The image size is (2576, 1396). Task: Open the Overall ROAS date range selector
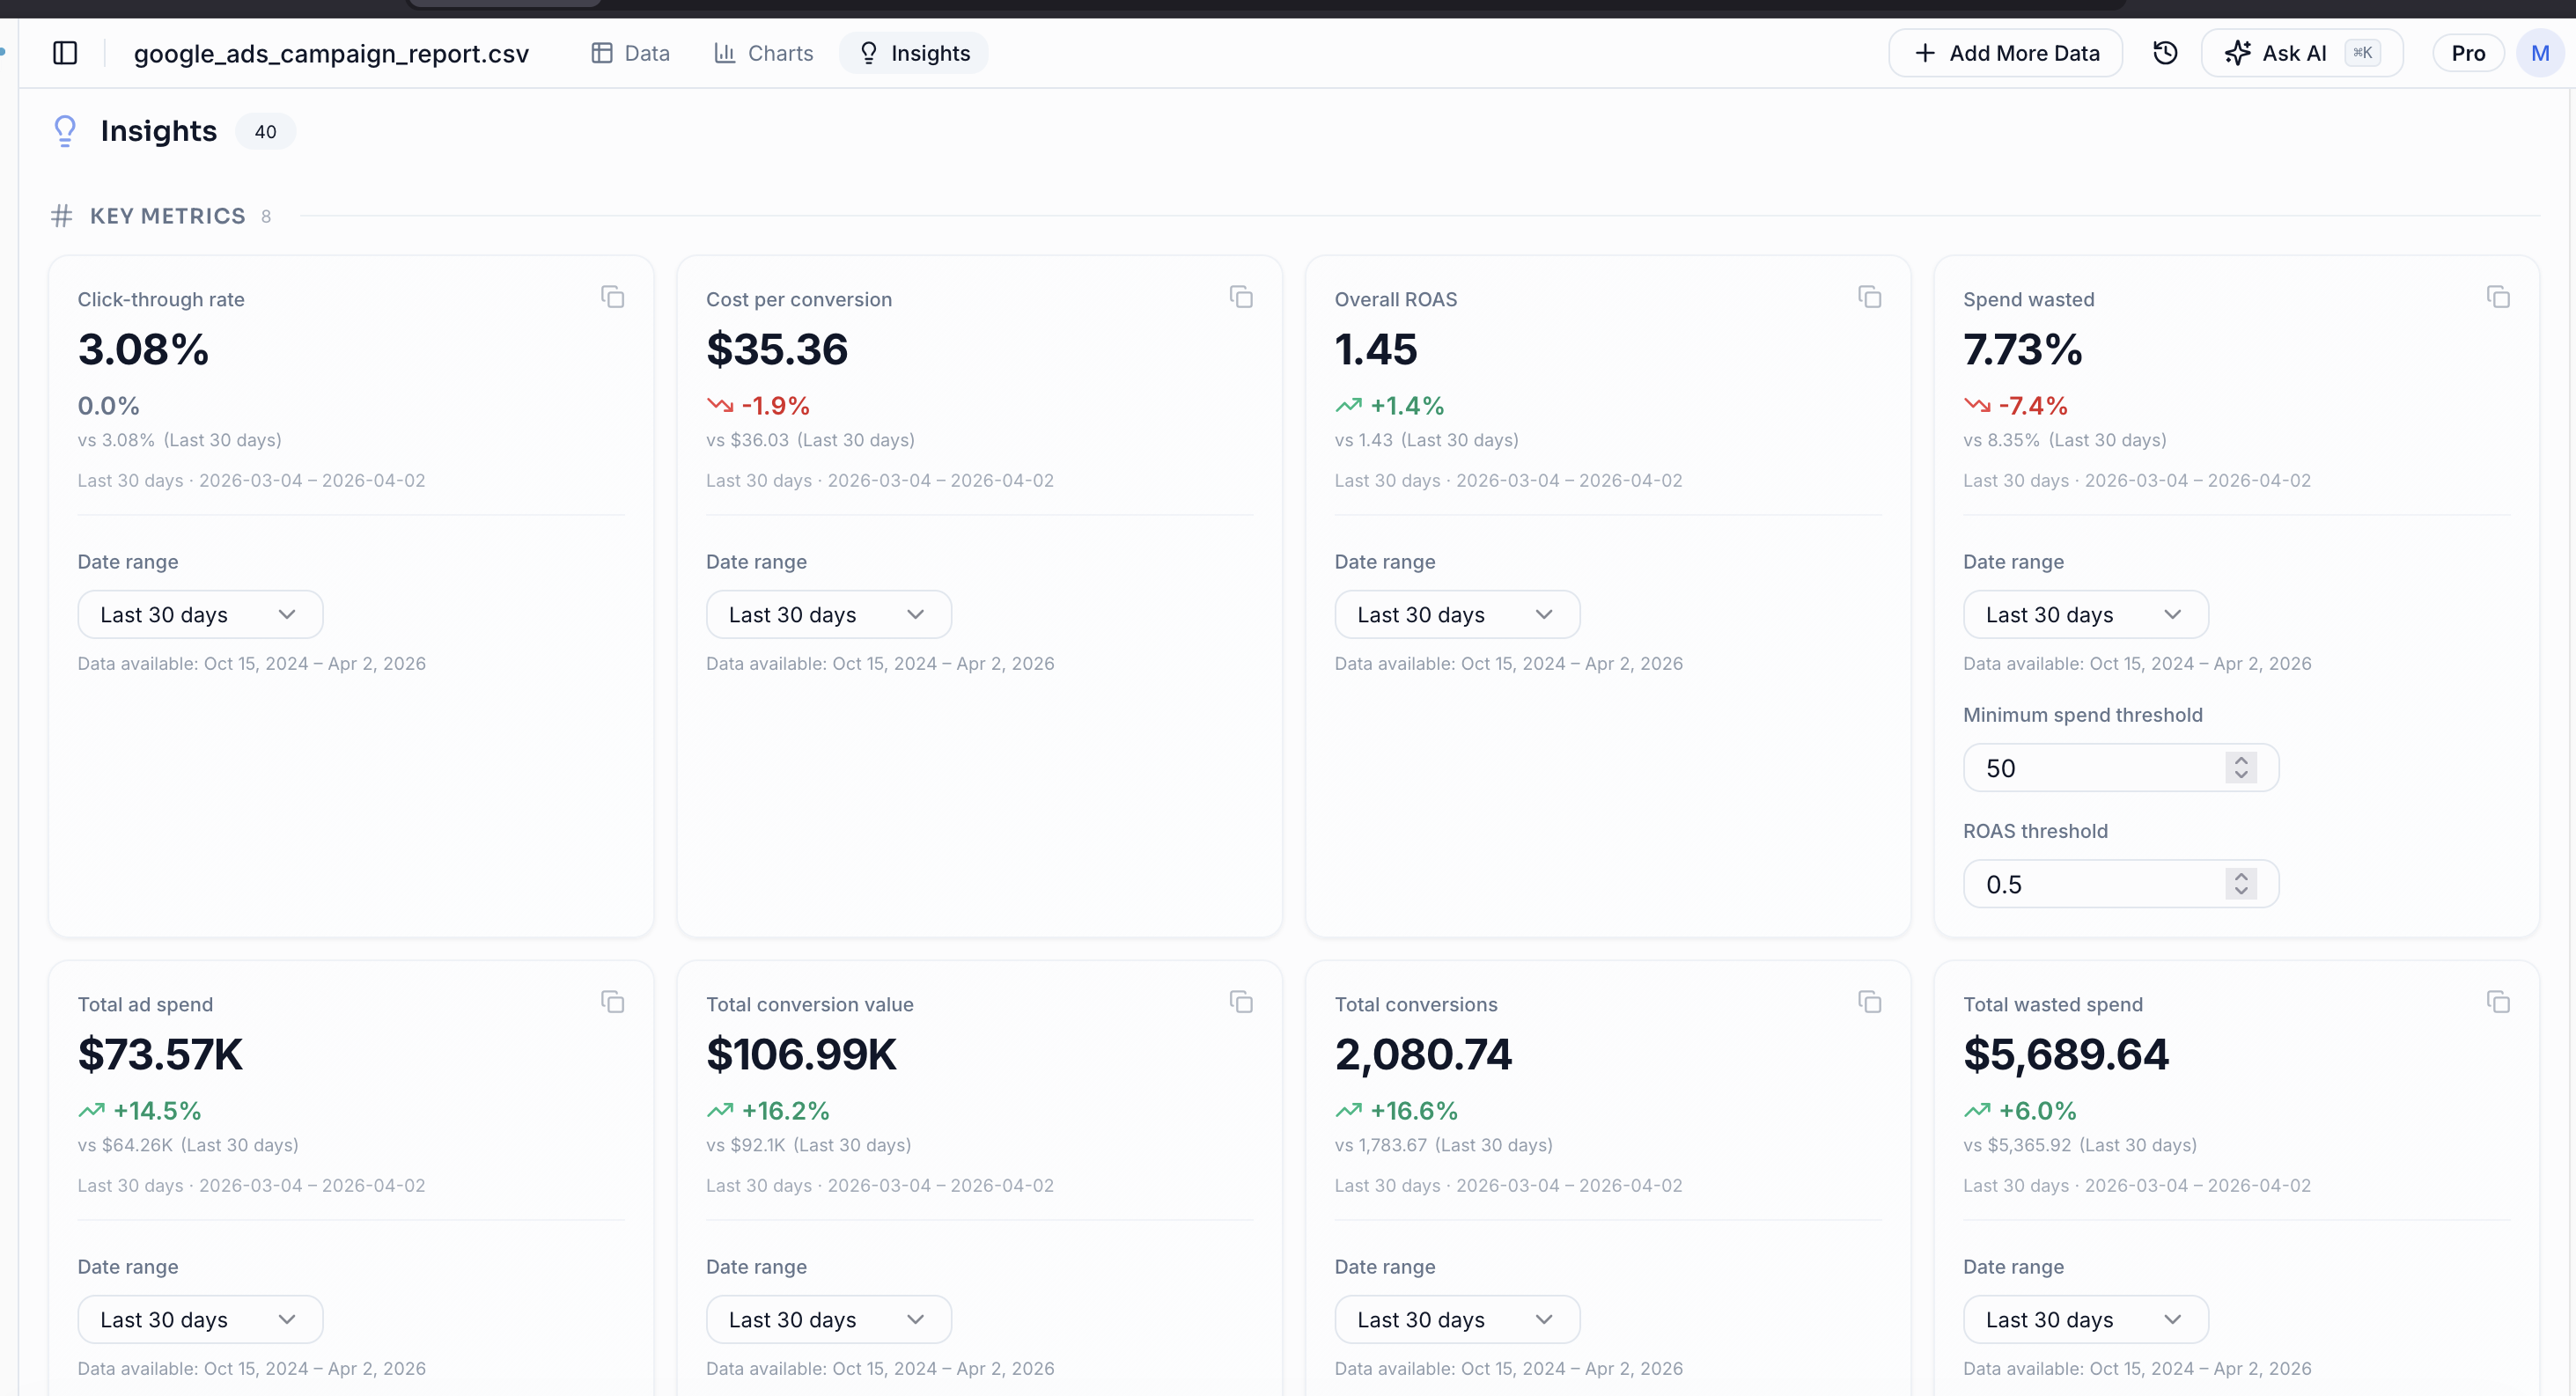tap(1456, 614)
